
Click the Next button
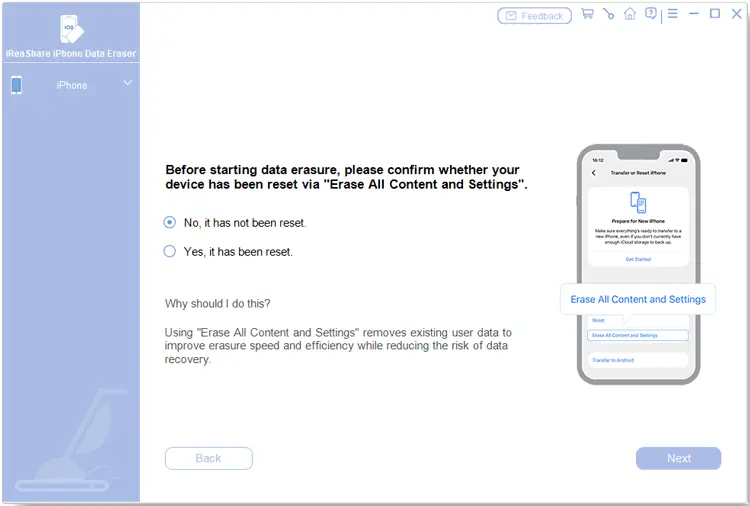click(x=678, y=458)
